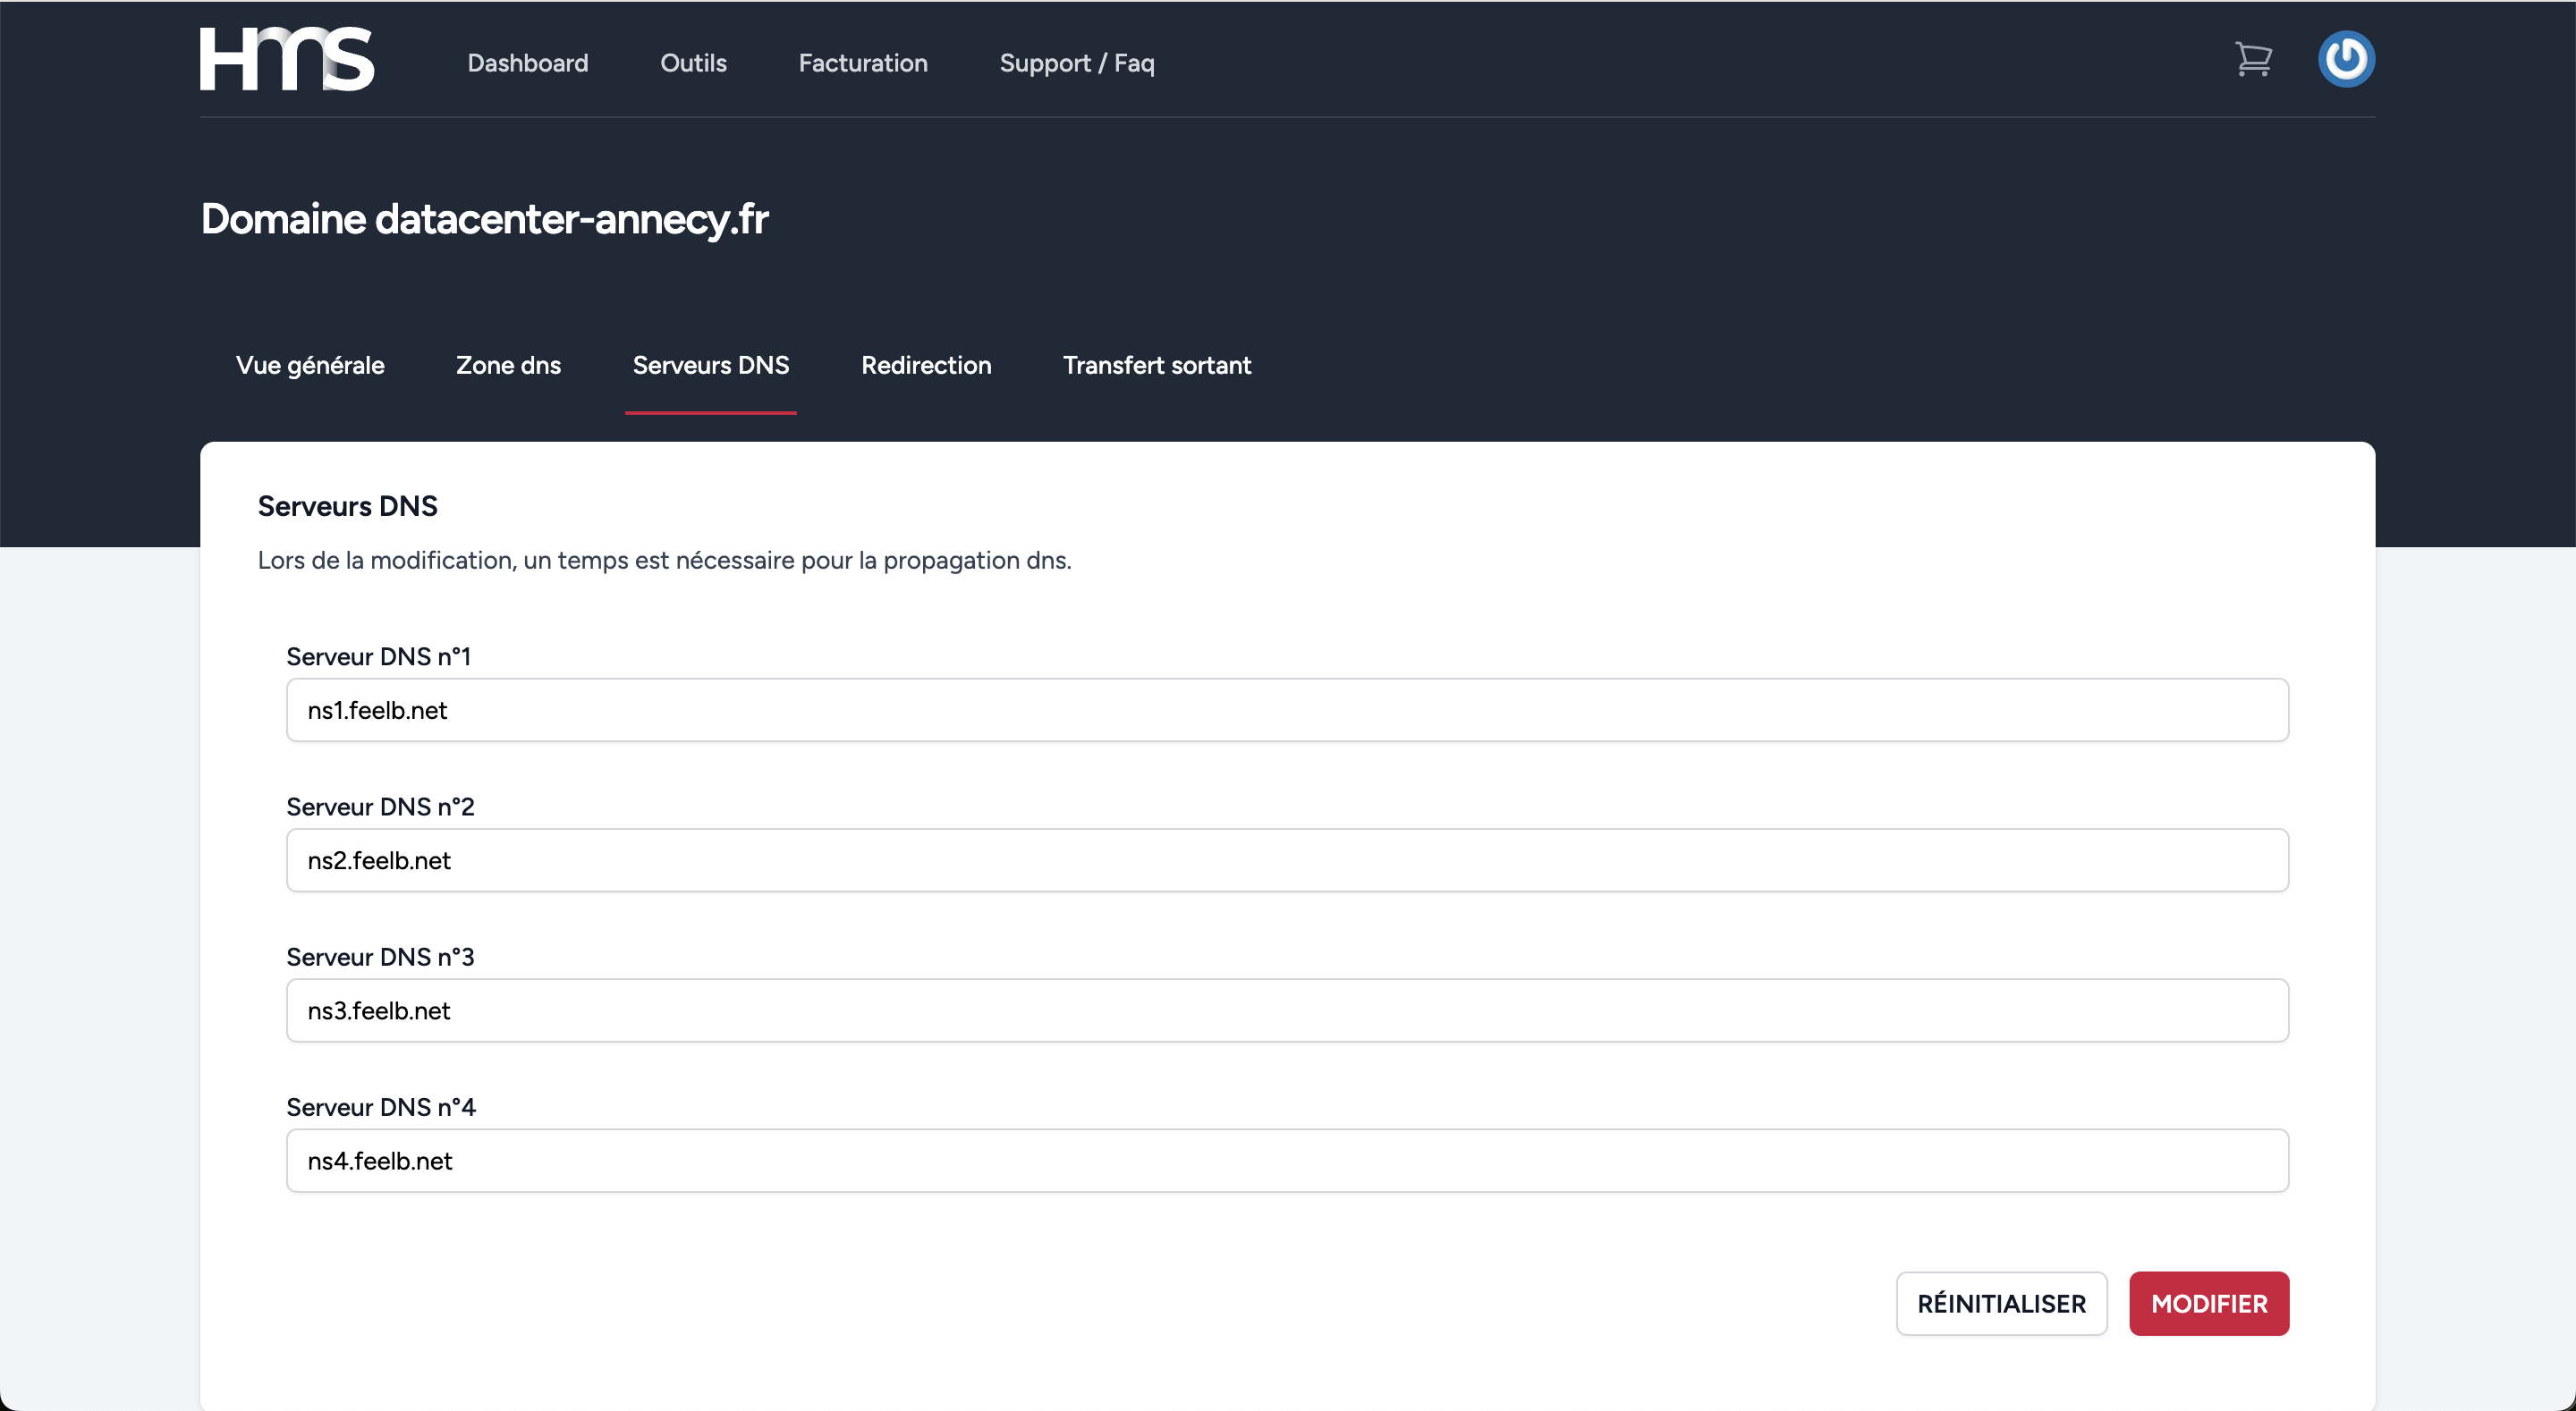This screenshot has height=1411, width=2576.
Task: Open the Redirection tab
Action: tap(926, 365)
